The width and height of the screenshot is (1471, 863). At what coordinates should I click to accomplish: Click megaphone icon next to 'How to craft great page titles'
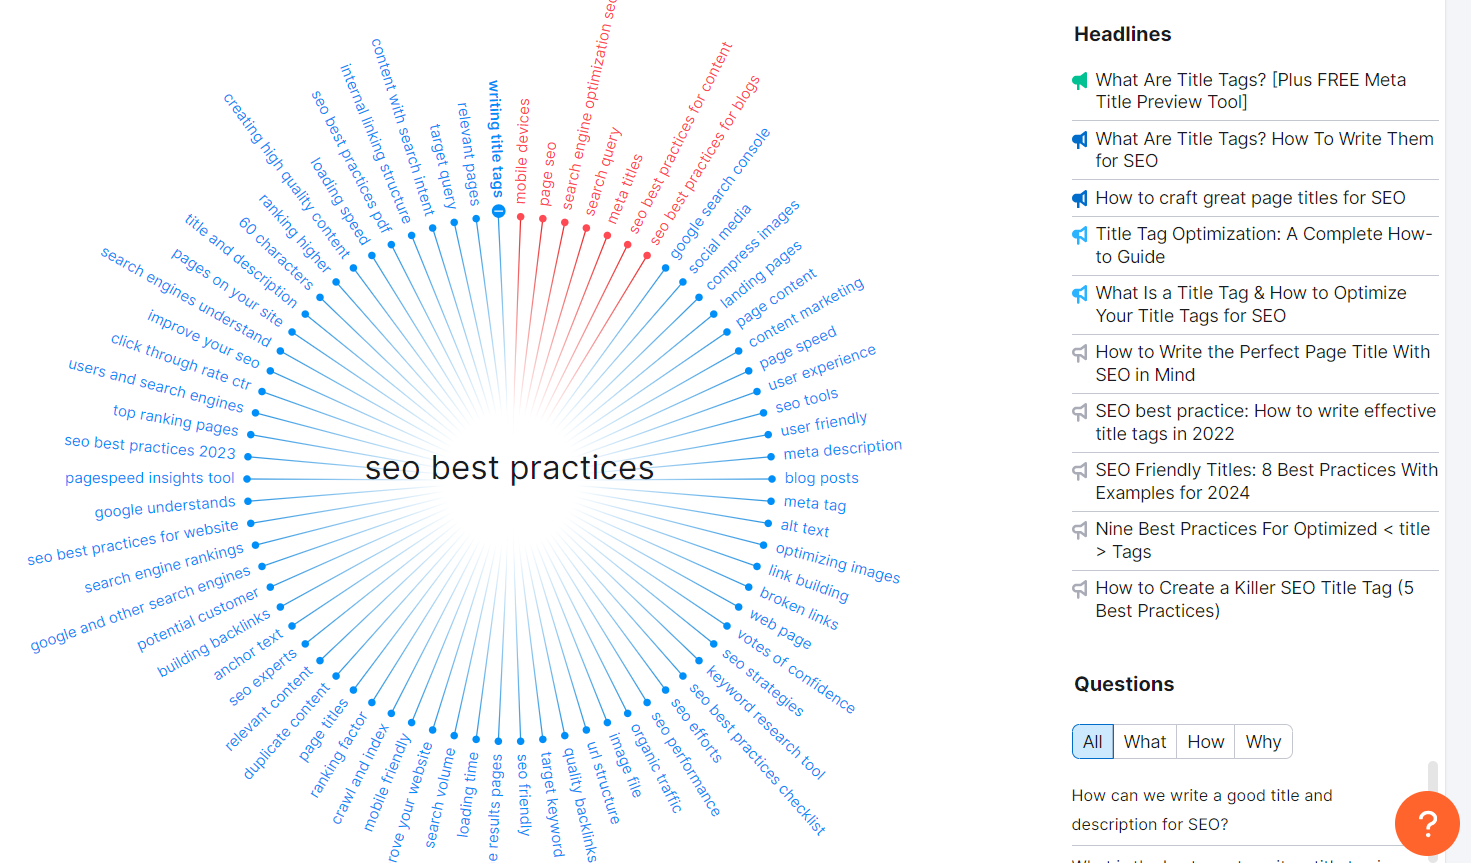pos(1080,199)
